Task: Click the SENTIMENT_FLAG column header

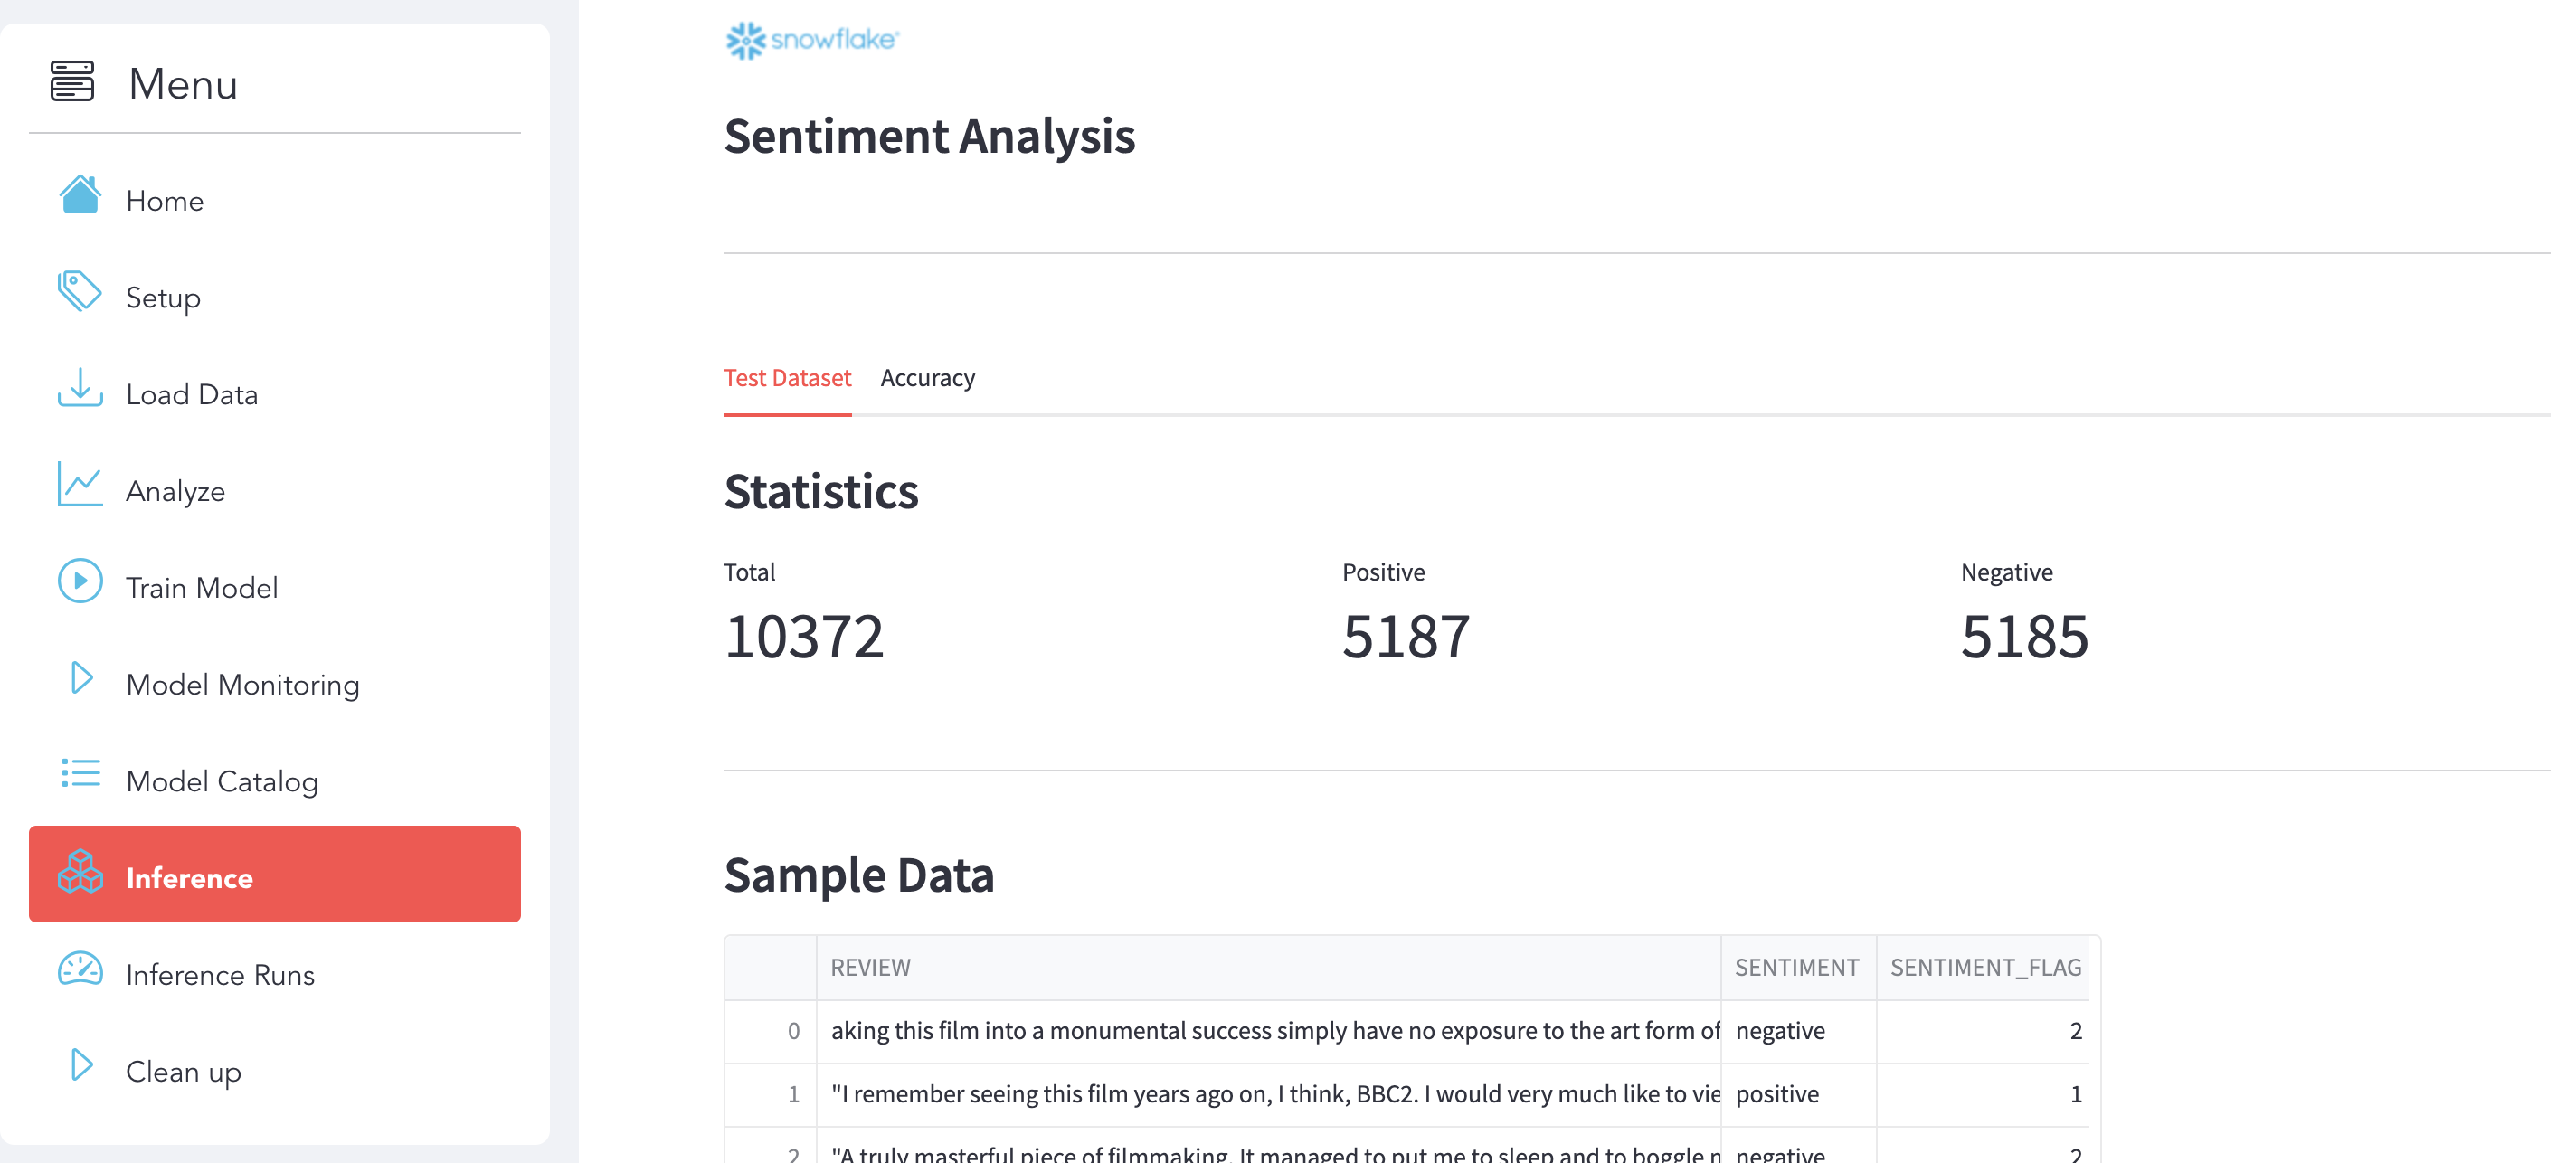Action: click(x=1985, y=968)
